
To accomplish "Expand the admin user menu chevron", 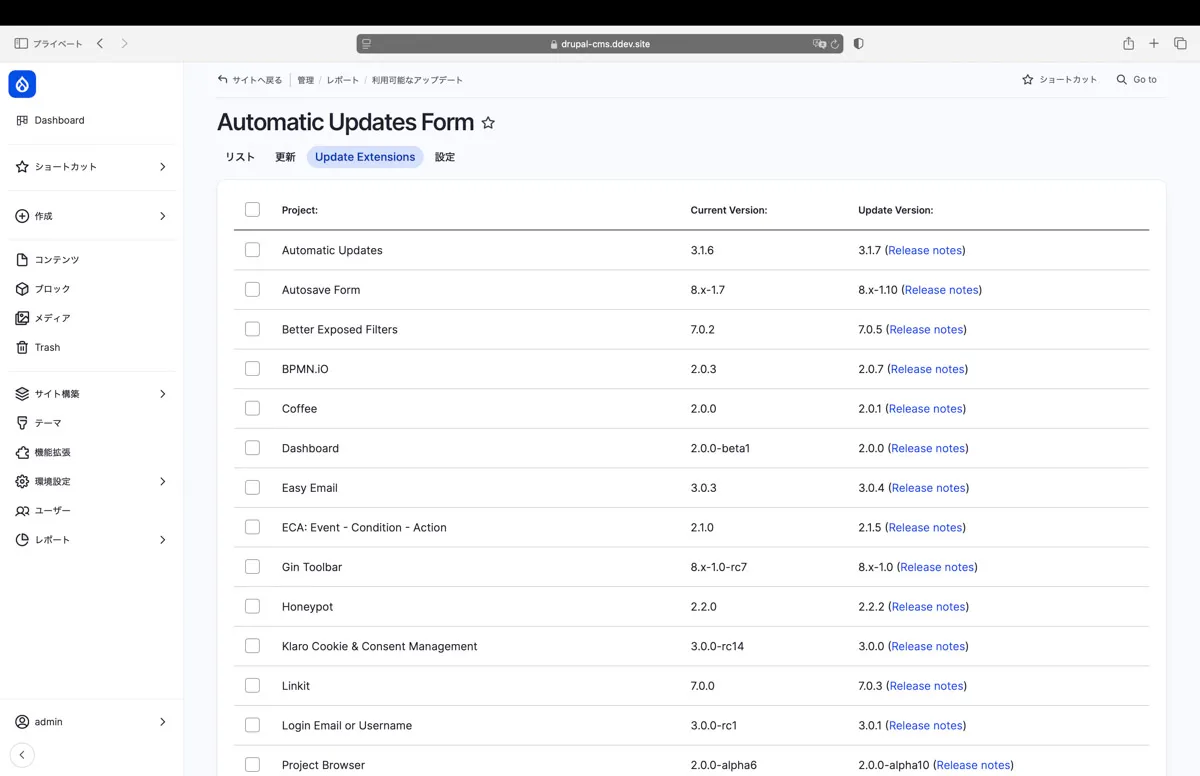I will [x=163, y=722].
